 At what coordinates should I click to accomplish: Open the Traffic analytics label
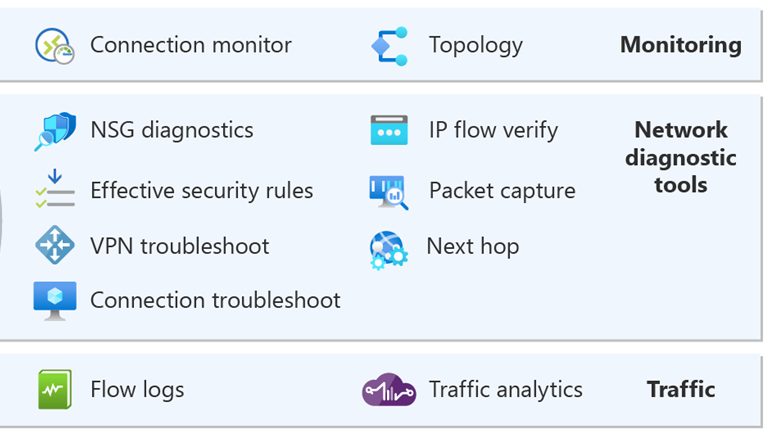[x=505, y=389]
